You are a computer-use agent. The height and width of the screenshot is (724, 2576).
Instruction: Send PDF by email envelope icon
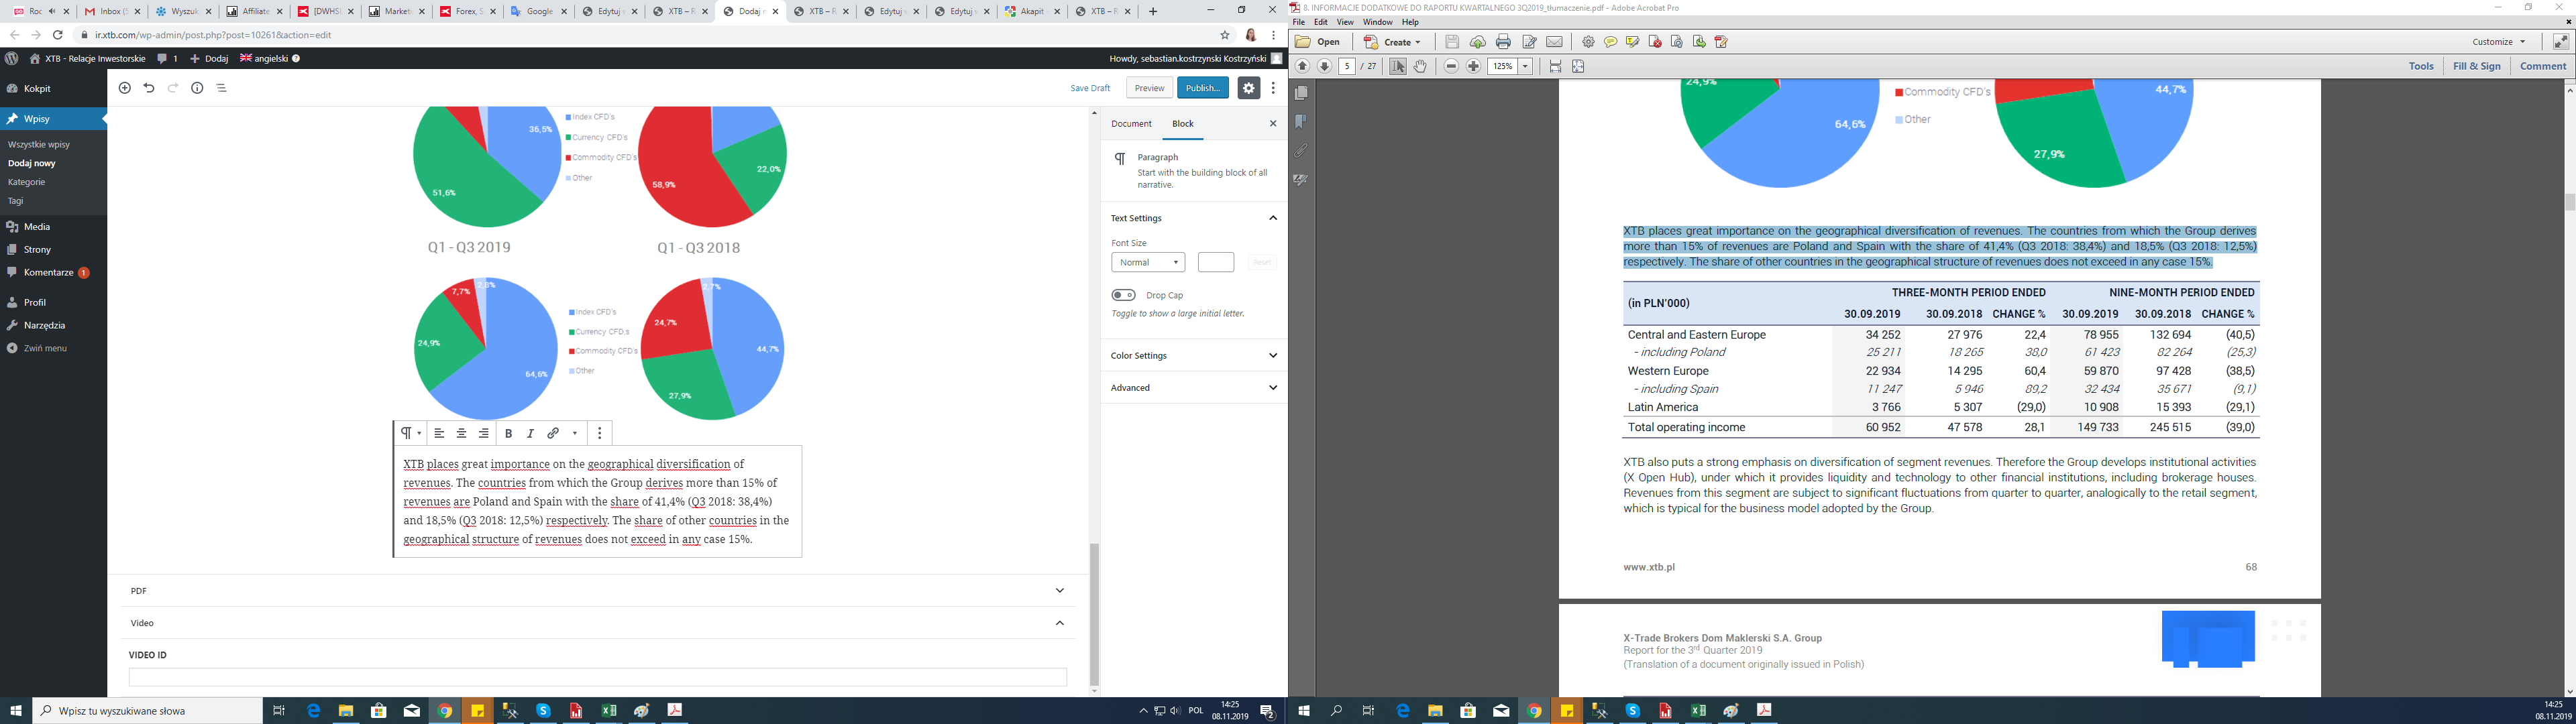(x=1554, y=42)
